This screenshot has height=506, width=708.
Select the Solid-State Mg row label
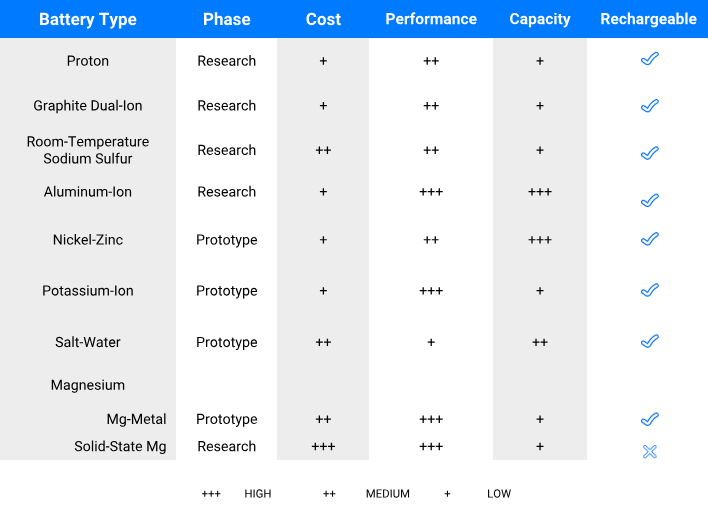pyautogui.click(x=120, y=446)
